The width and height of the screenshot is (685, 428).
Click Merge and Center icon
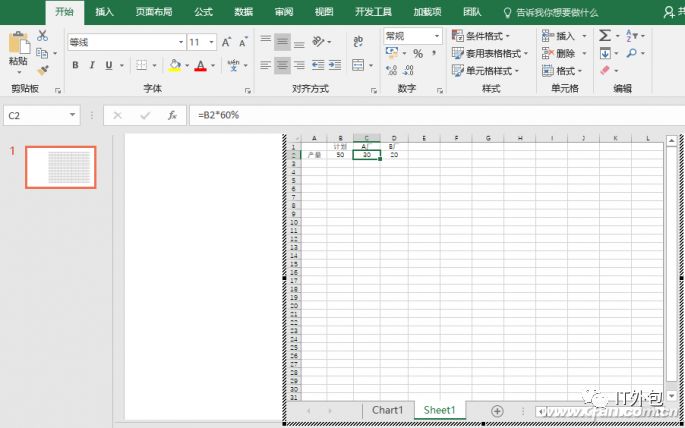pyautogui.click(x=358, y=66)
